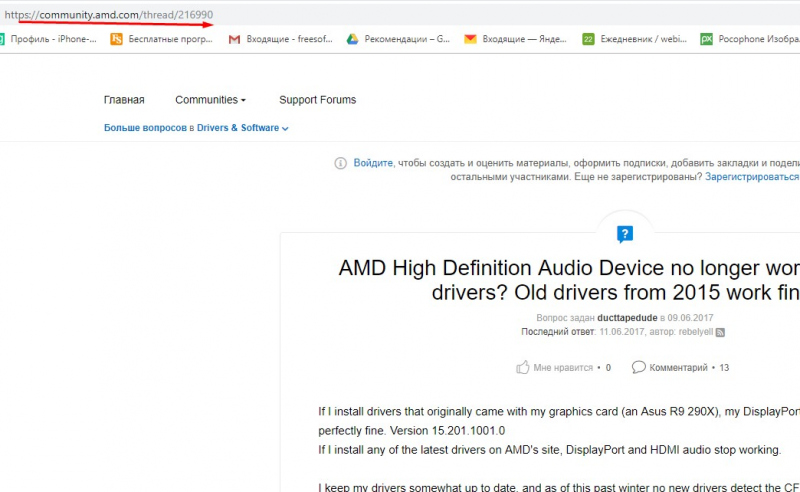Click the Войдите login link
Image resolution: width=800 pixels, height=492 pixels.
373,163
